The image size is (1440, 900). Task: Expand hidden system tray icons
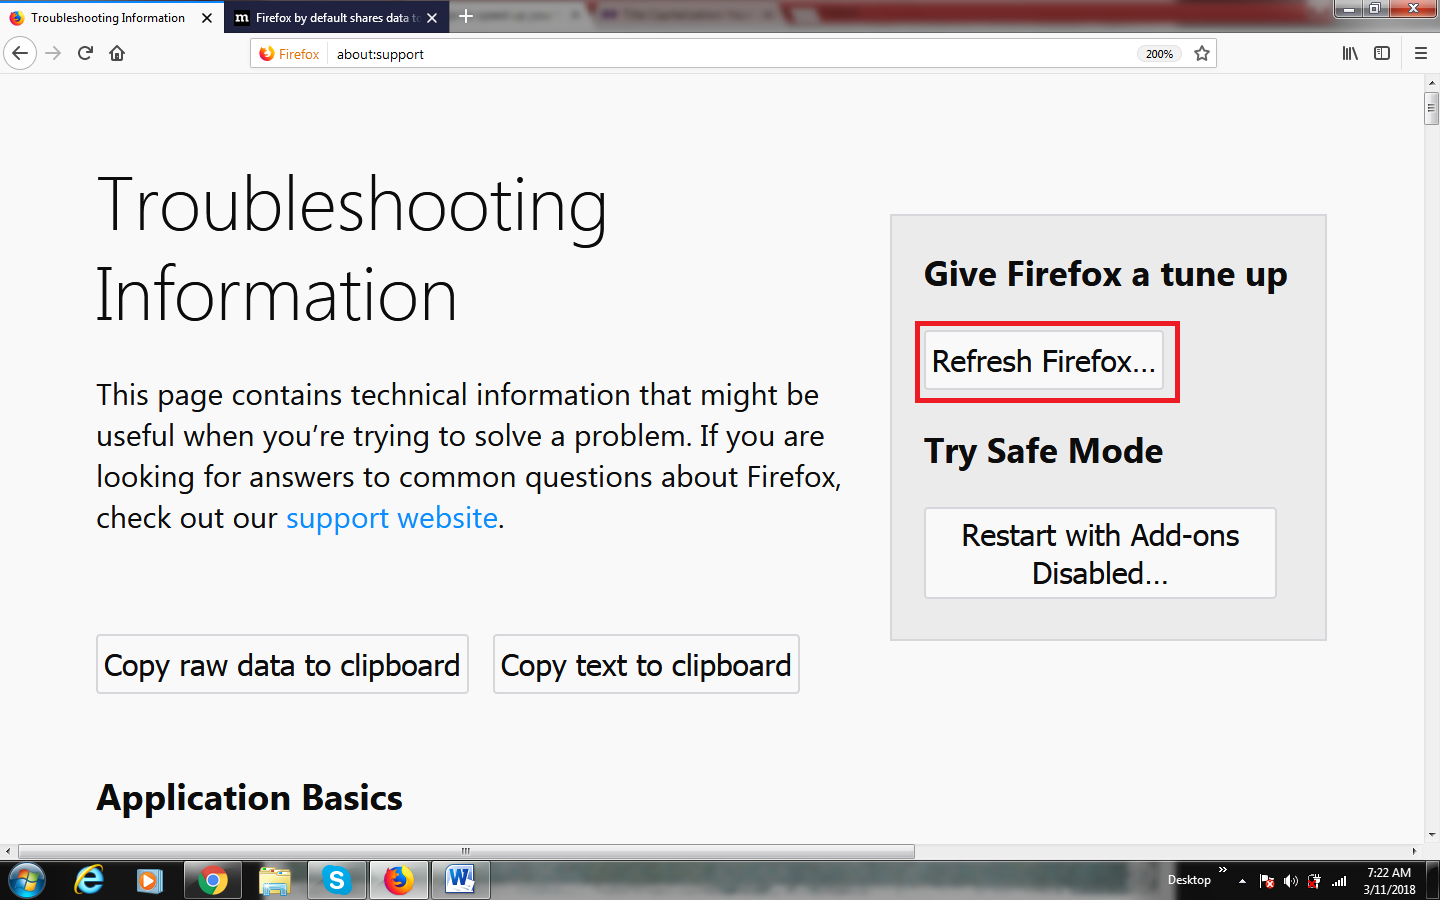[1242, 880]
